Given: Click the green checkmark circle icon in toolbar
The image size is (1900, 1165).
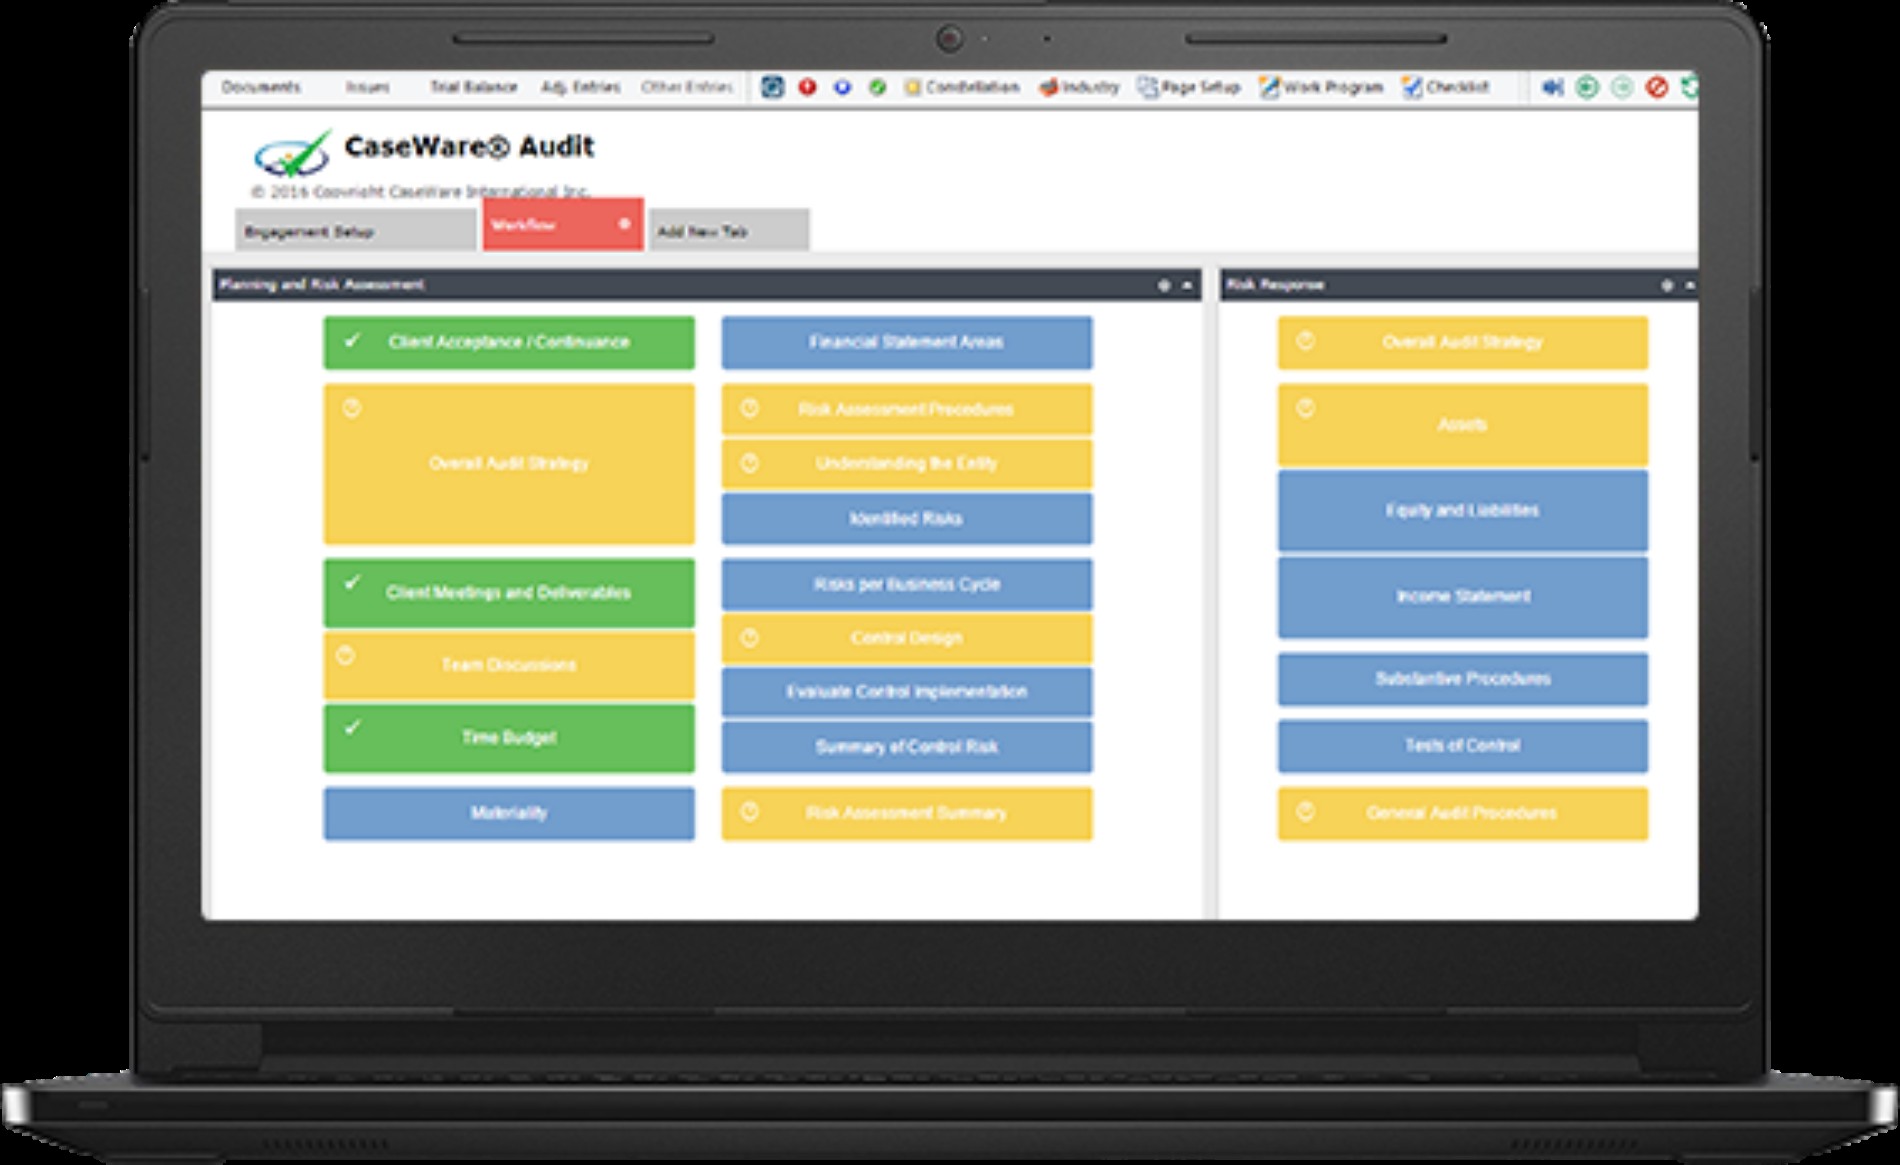Looking at the screenshot, I should (877, 87).
